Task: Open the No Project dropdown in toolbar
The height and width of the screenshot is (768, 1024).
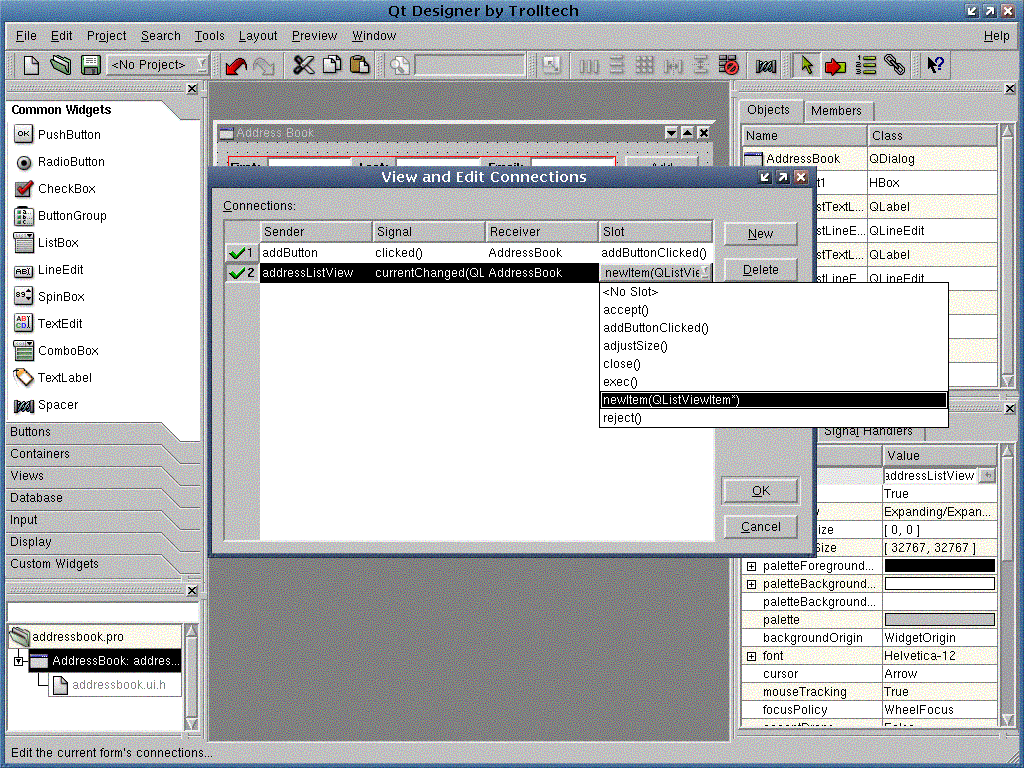Action: [x=159, y=65]
